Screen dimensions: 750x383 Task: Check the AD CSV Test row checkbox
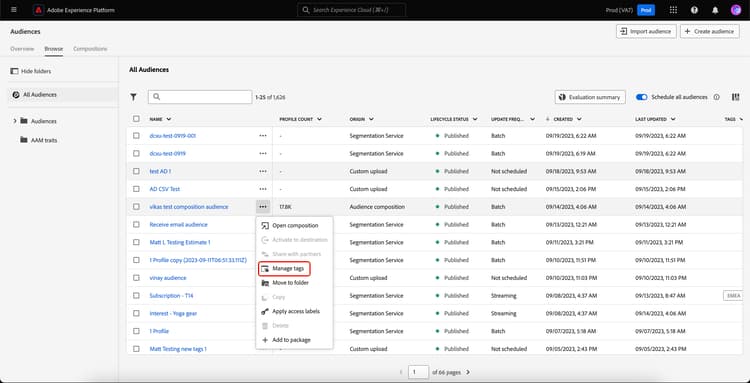(136, 189)
